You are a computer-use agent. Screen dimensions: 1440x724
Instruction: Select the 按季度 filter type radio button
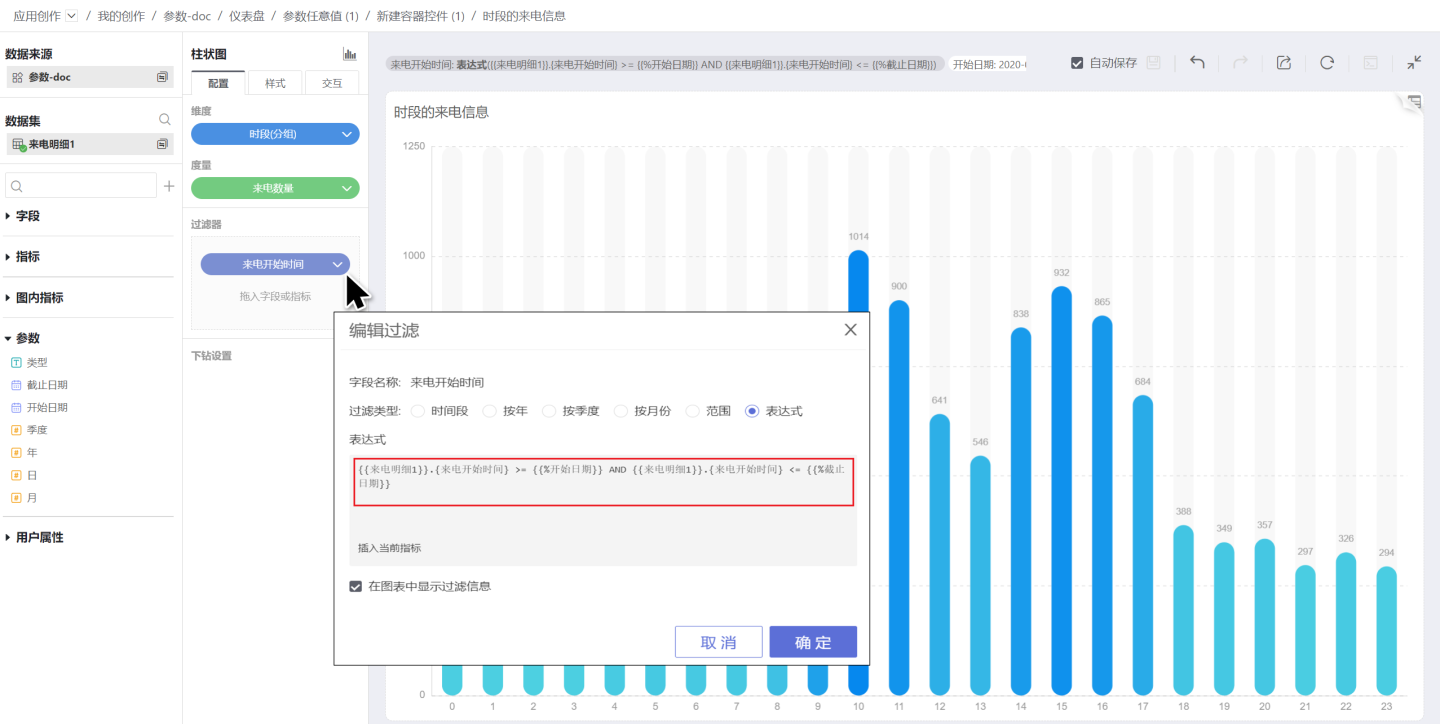coord(549,411)
